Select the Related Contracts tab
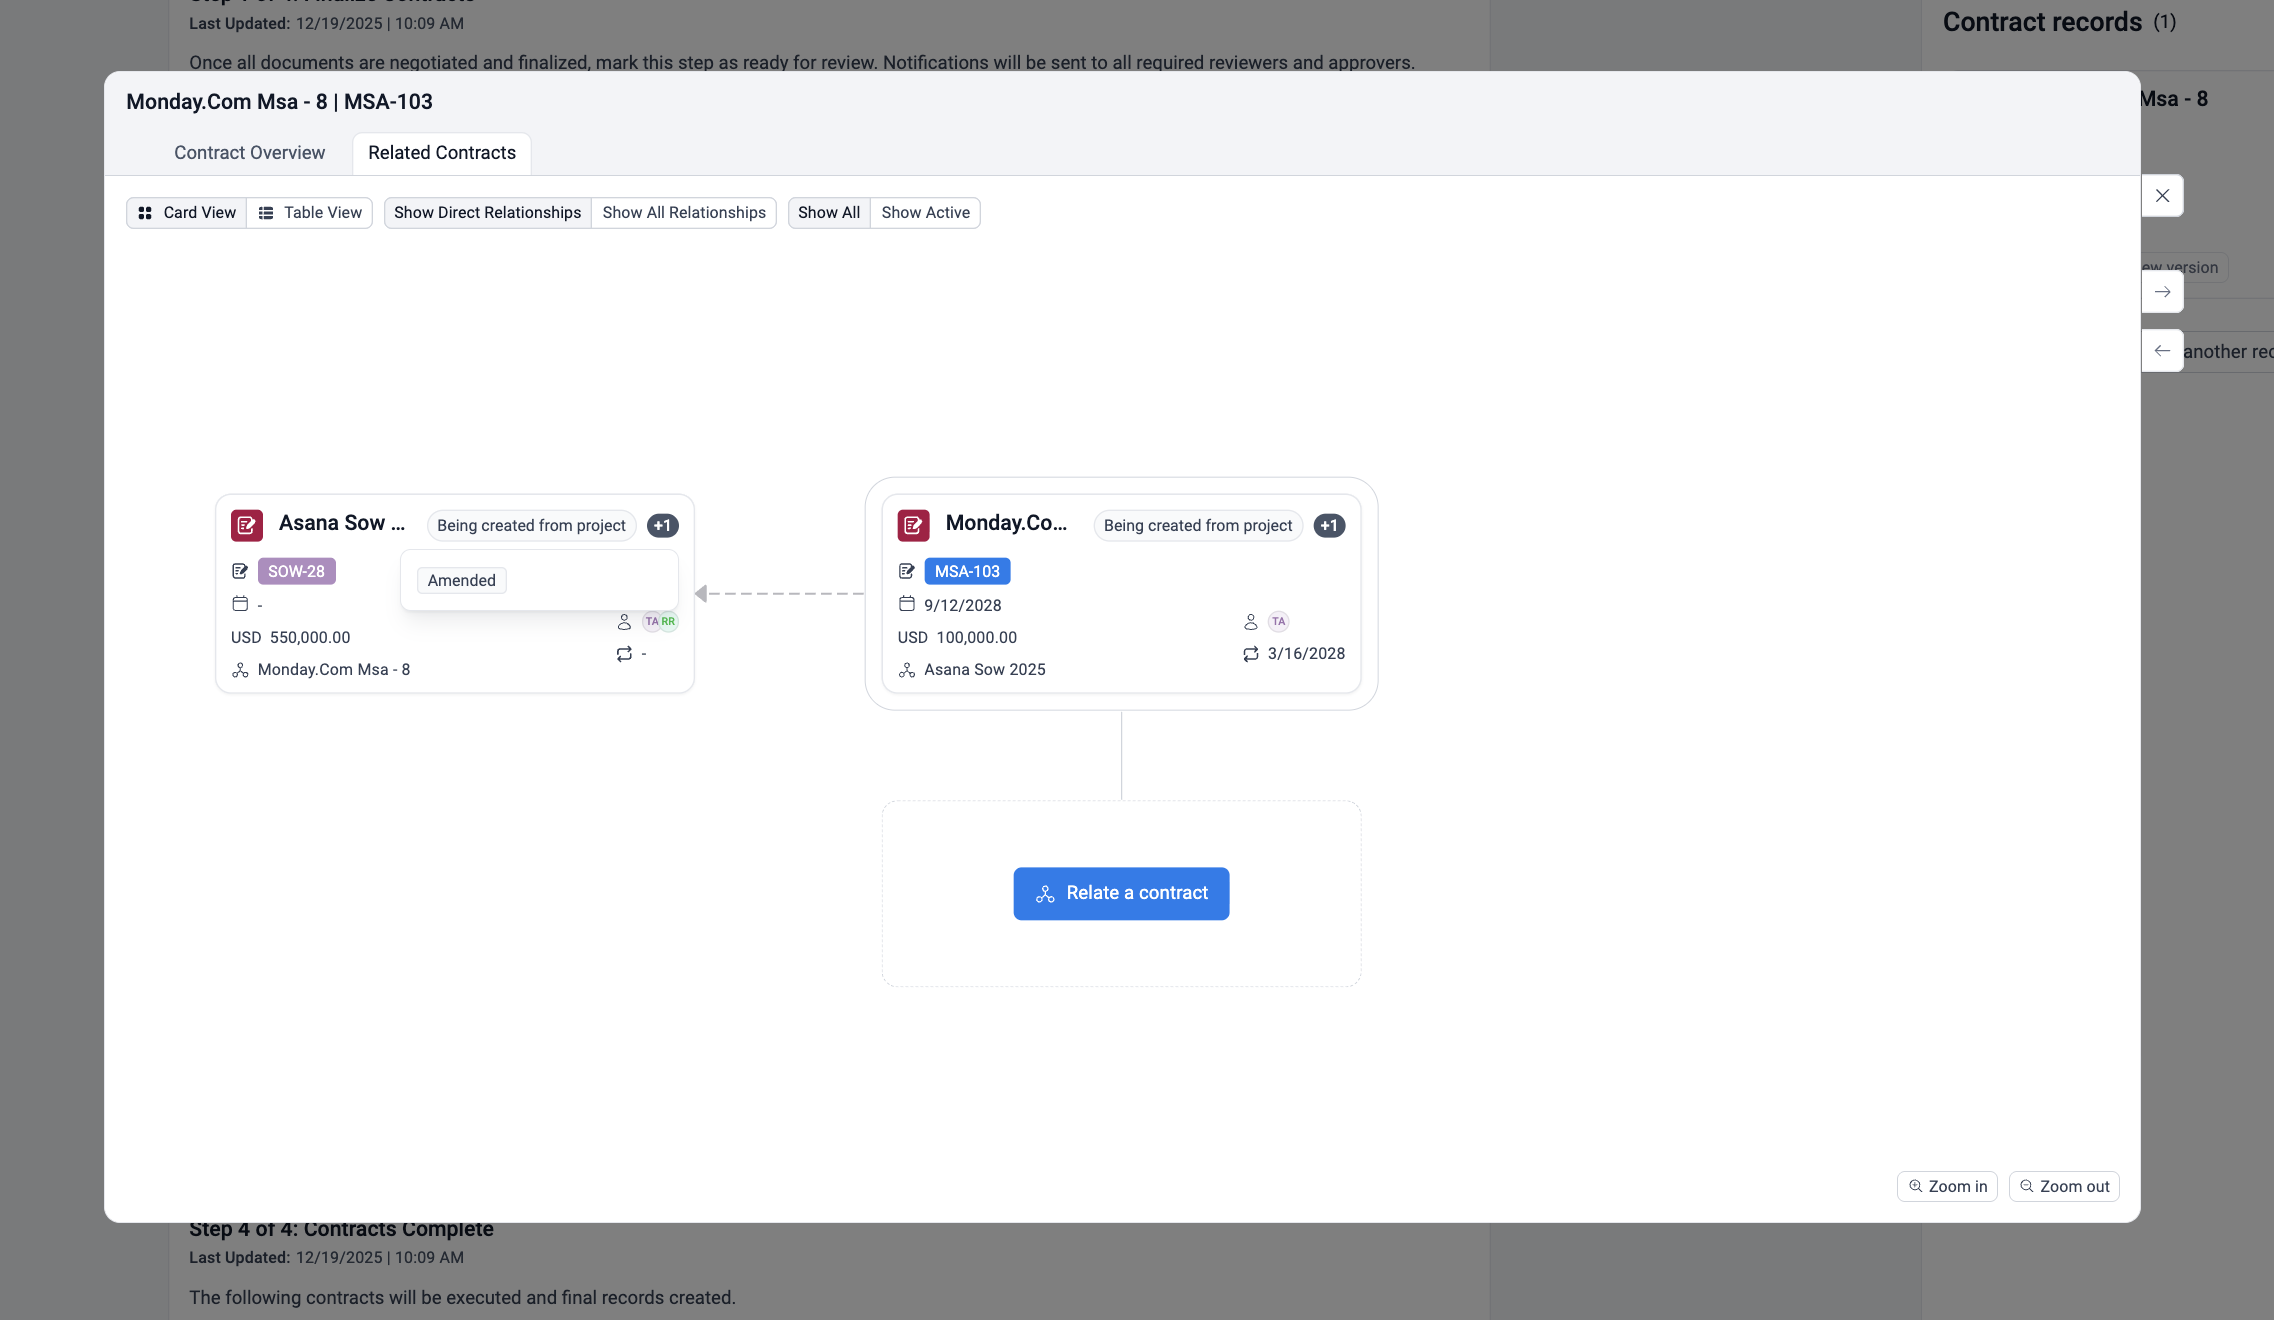 pyautogui.click(x=441, y=153)
